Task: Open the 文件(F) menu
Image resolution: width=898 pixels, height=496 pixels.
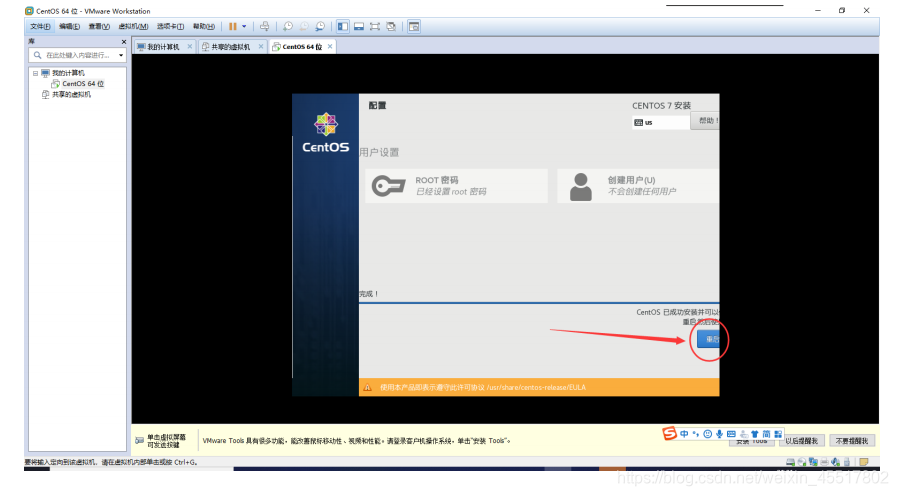Action: tap(40, 26)
